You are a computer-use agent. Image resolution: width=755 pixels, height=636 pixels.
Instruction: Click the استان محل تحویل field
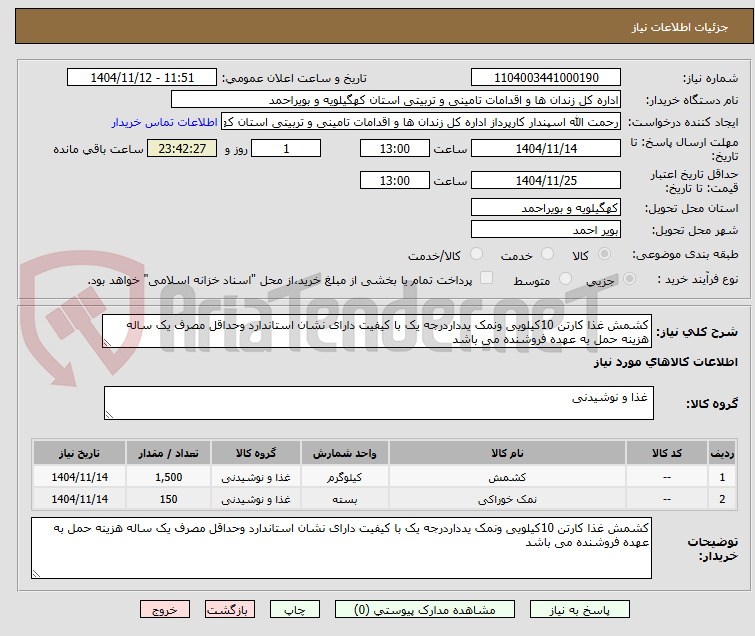pyautogui.click(x=546, y=208)
